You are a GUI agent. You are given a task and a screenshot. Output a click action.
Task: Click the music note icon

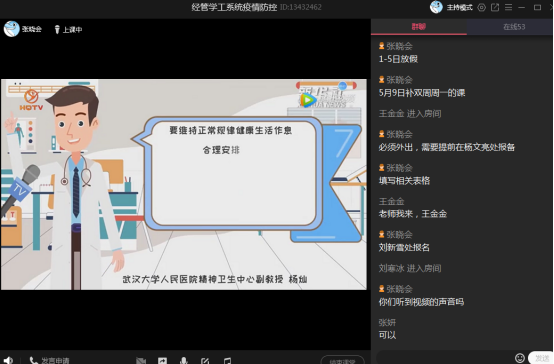tap(227, 360)
